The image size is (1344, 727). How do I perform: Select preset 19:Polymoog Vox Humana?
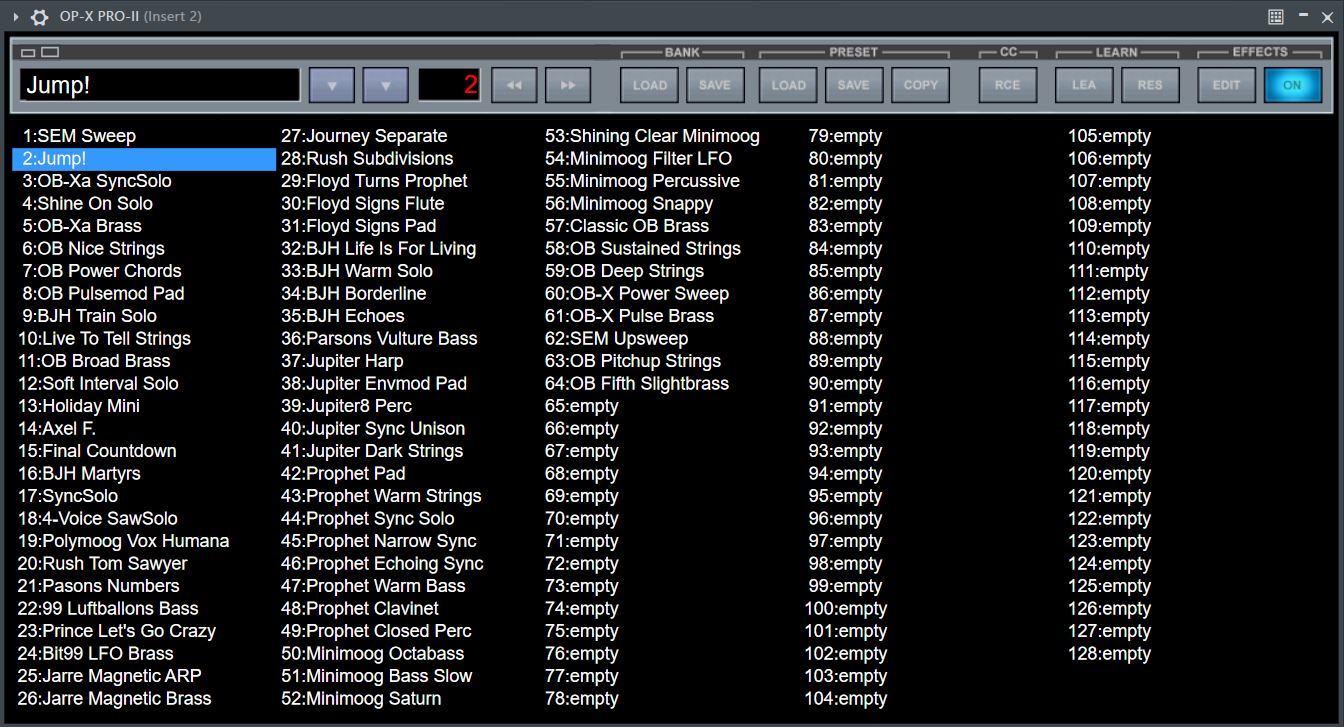[123, 541]
